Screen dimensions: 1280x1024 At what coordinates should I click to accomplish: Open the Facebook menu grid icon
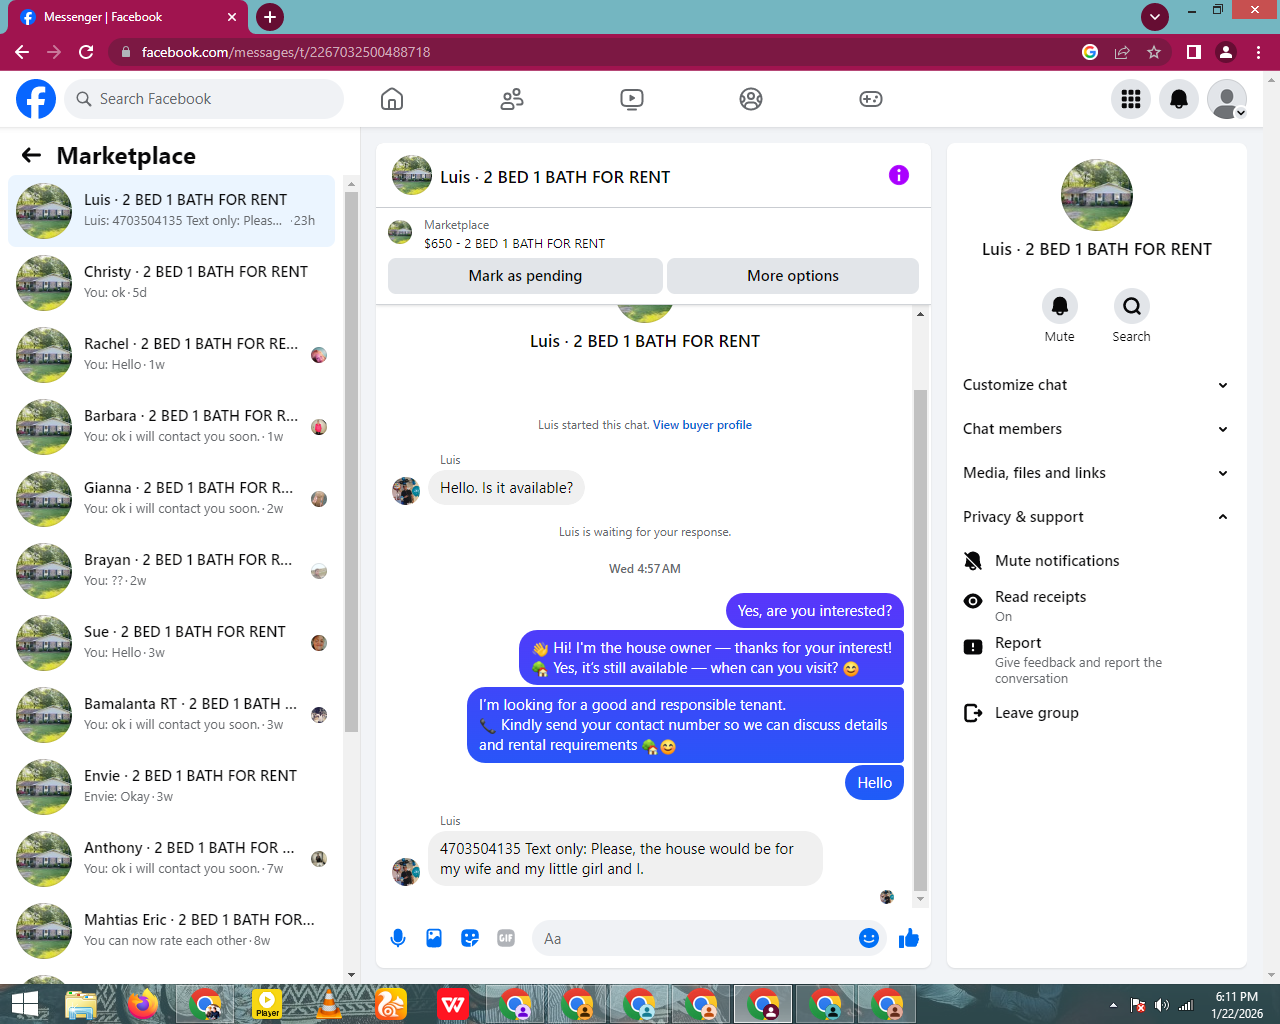coord(1131,99)
